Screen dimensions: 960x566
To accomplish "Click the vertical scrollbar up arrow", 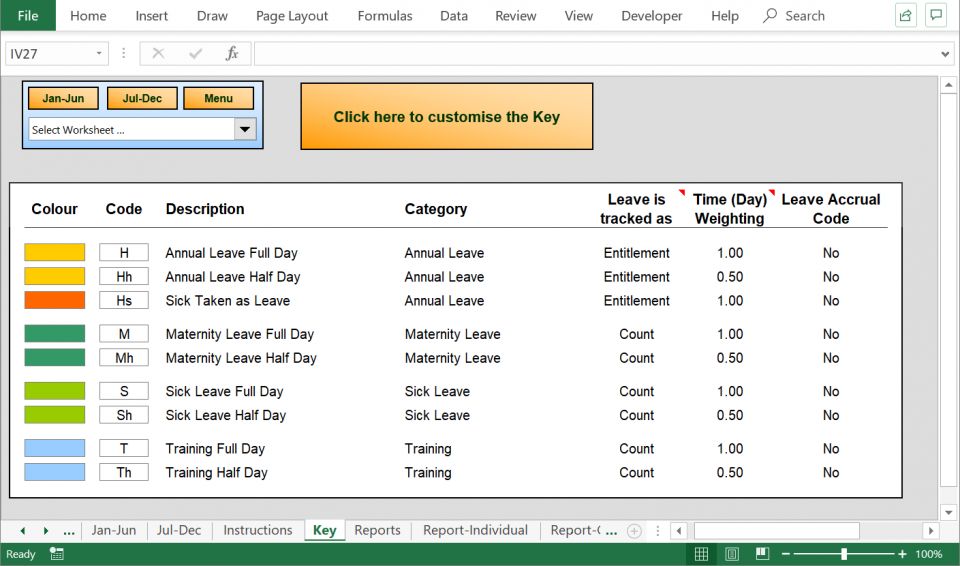I will 948,85.
